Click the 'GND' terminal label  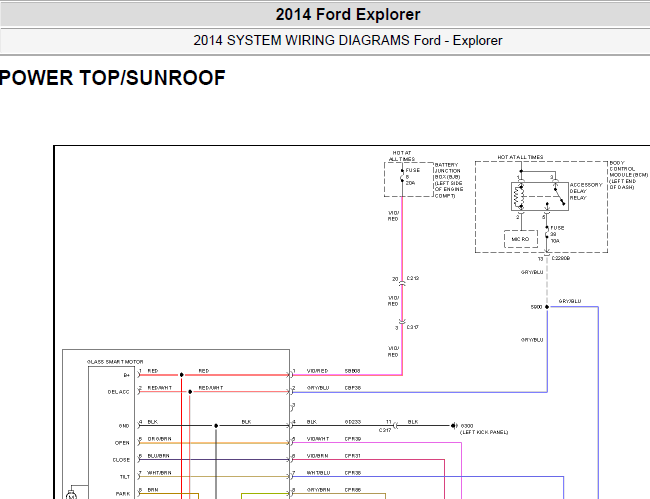[x=124, y=426]
